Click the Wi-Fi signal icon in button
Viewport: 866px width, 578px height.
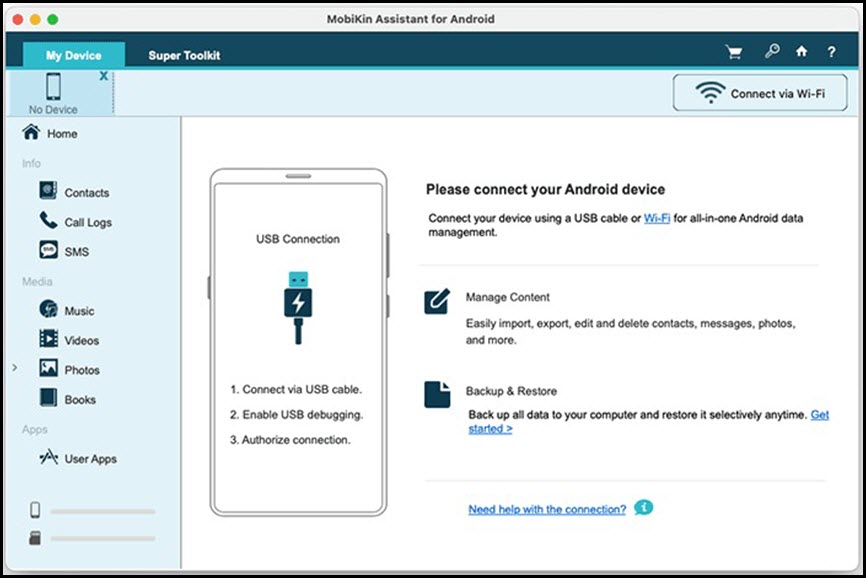coord(710,92)
